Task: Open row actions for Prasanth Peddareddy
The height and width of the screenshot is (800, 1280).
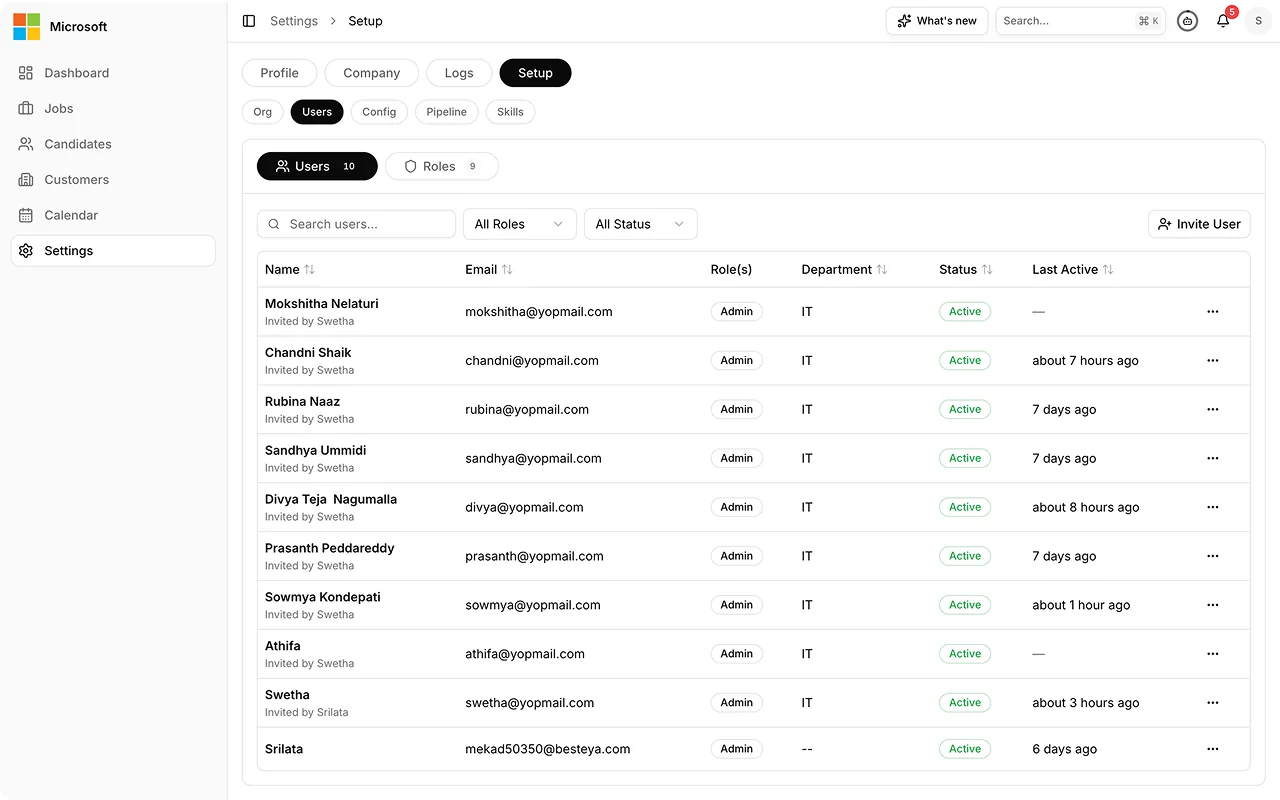Action: pyautogui.click(x=1213, y=557)
